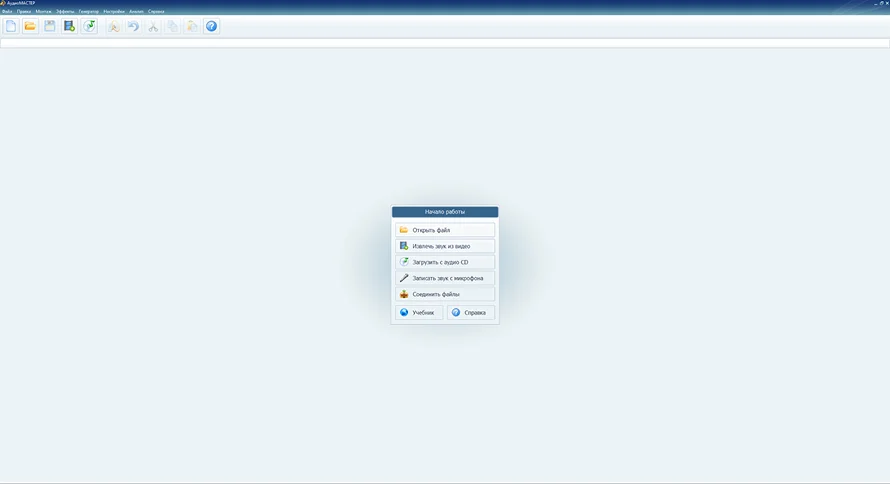Screen dimensions: 890x484
Task: Click the CD with music note icon
Action: [x=89, y=26]
